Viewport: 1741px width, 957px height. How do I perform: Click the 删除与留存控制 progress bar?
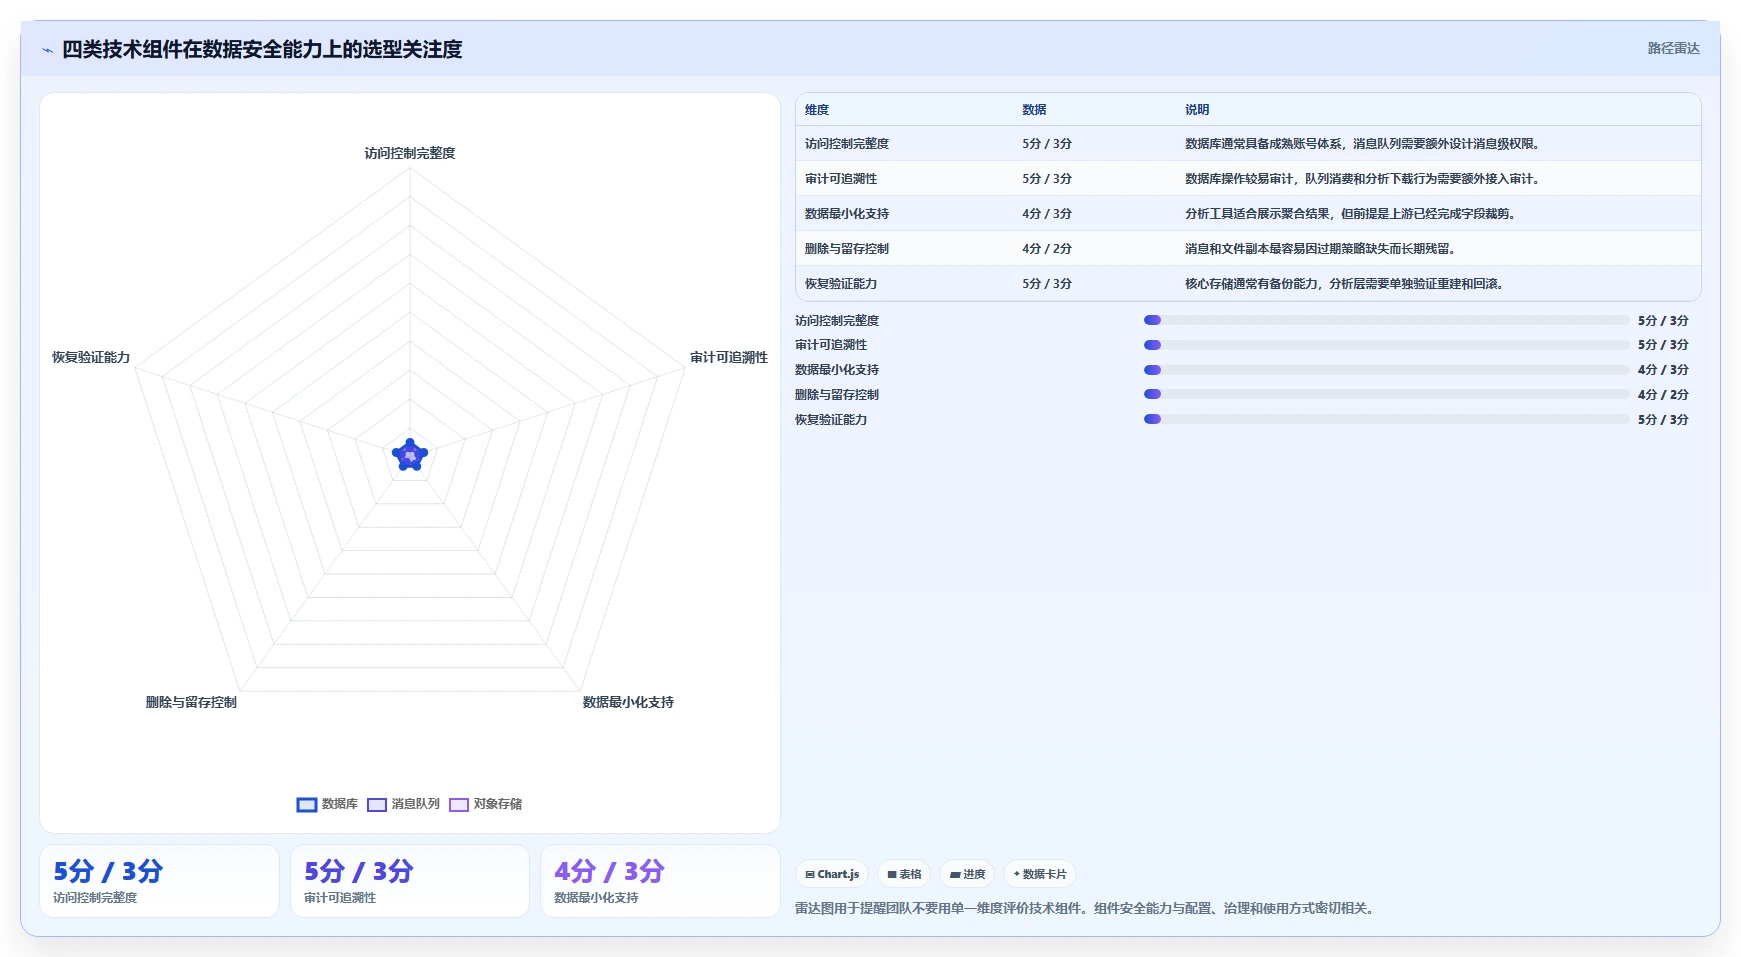pos(1386,394)
